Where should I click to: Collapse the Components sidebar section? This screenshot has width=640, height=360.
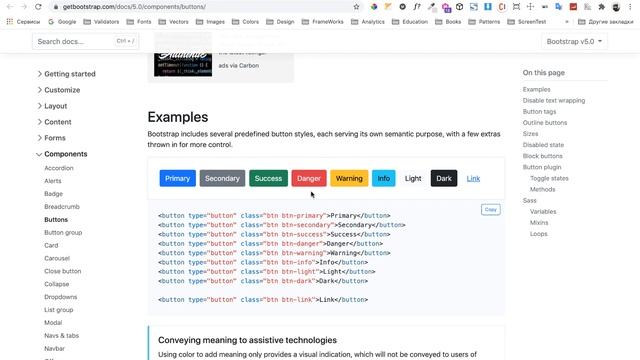pos(62,154)
